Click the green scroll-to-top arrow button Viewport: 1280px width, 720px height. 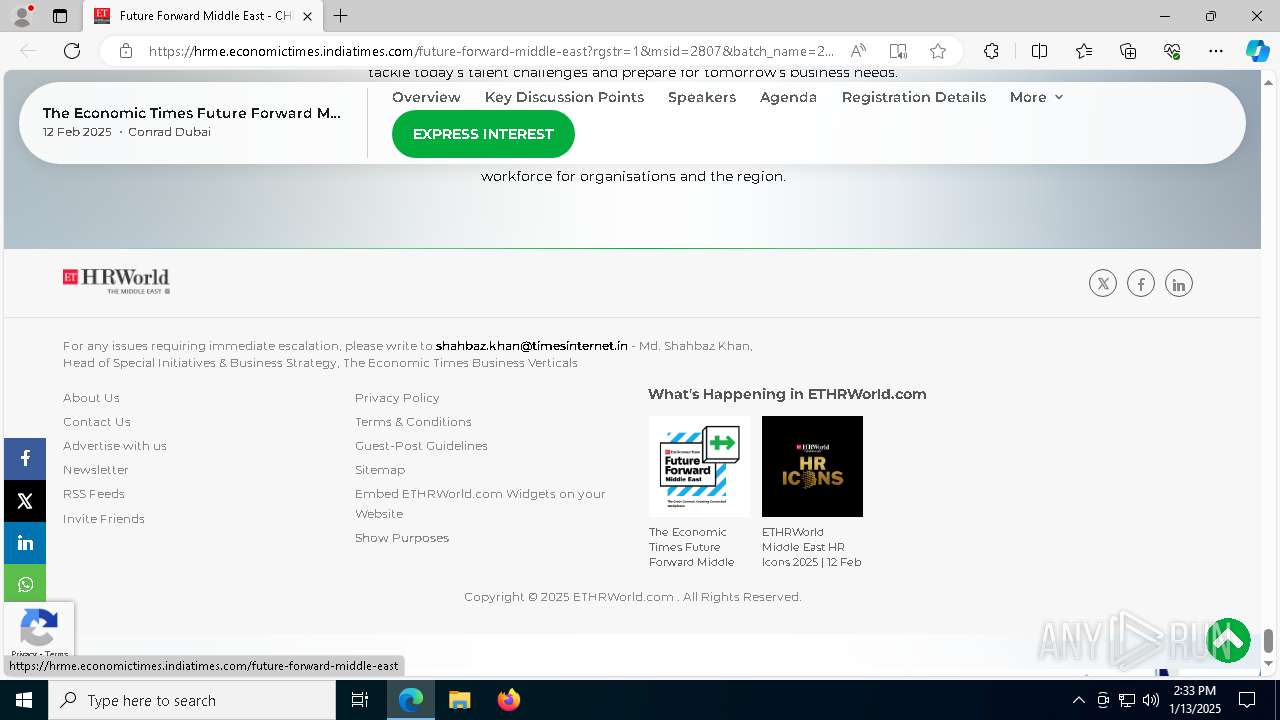click(x=1228, y=641)
